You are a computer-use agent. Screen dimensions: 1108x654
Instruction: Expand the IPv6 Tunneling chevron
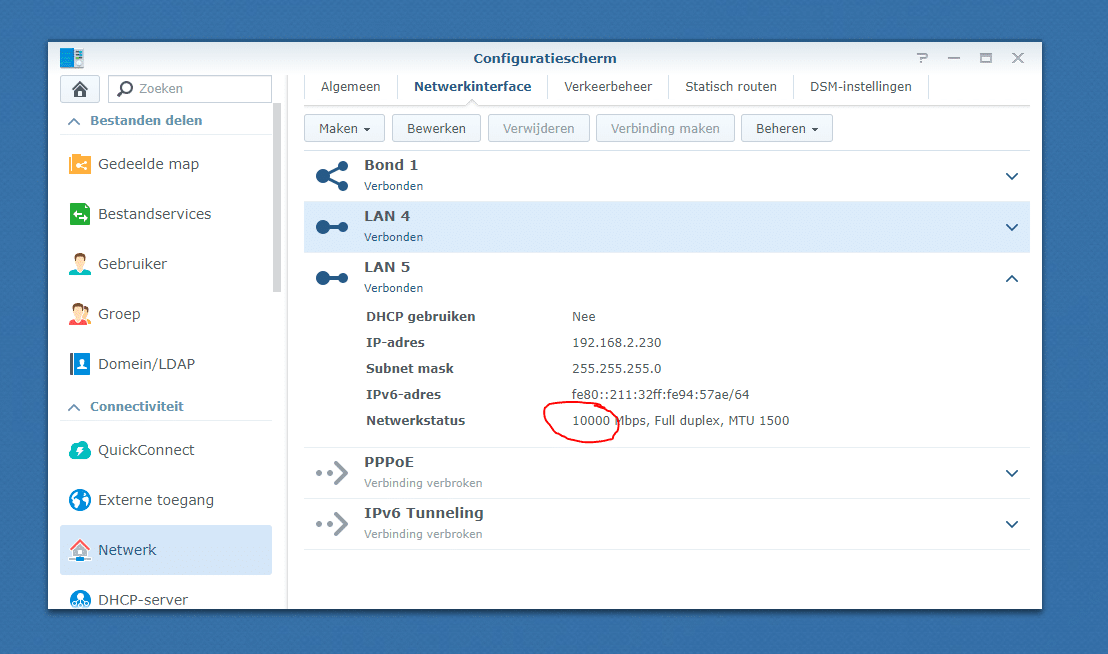click(x=1012, y=524)
